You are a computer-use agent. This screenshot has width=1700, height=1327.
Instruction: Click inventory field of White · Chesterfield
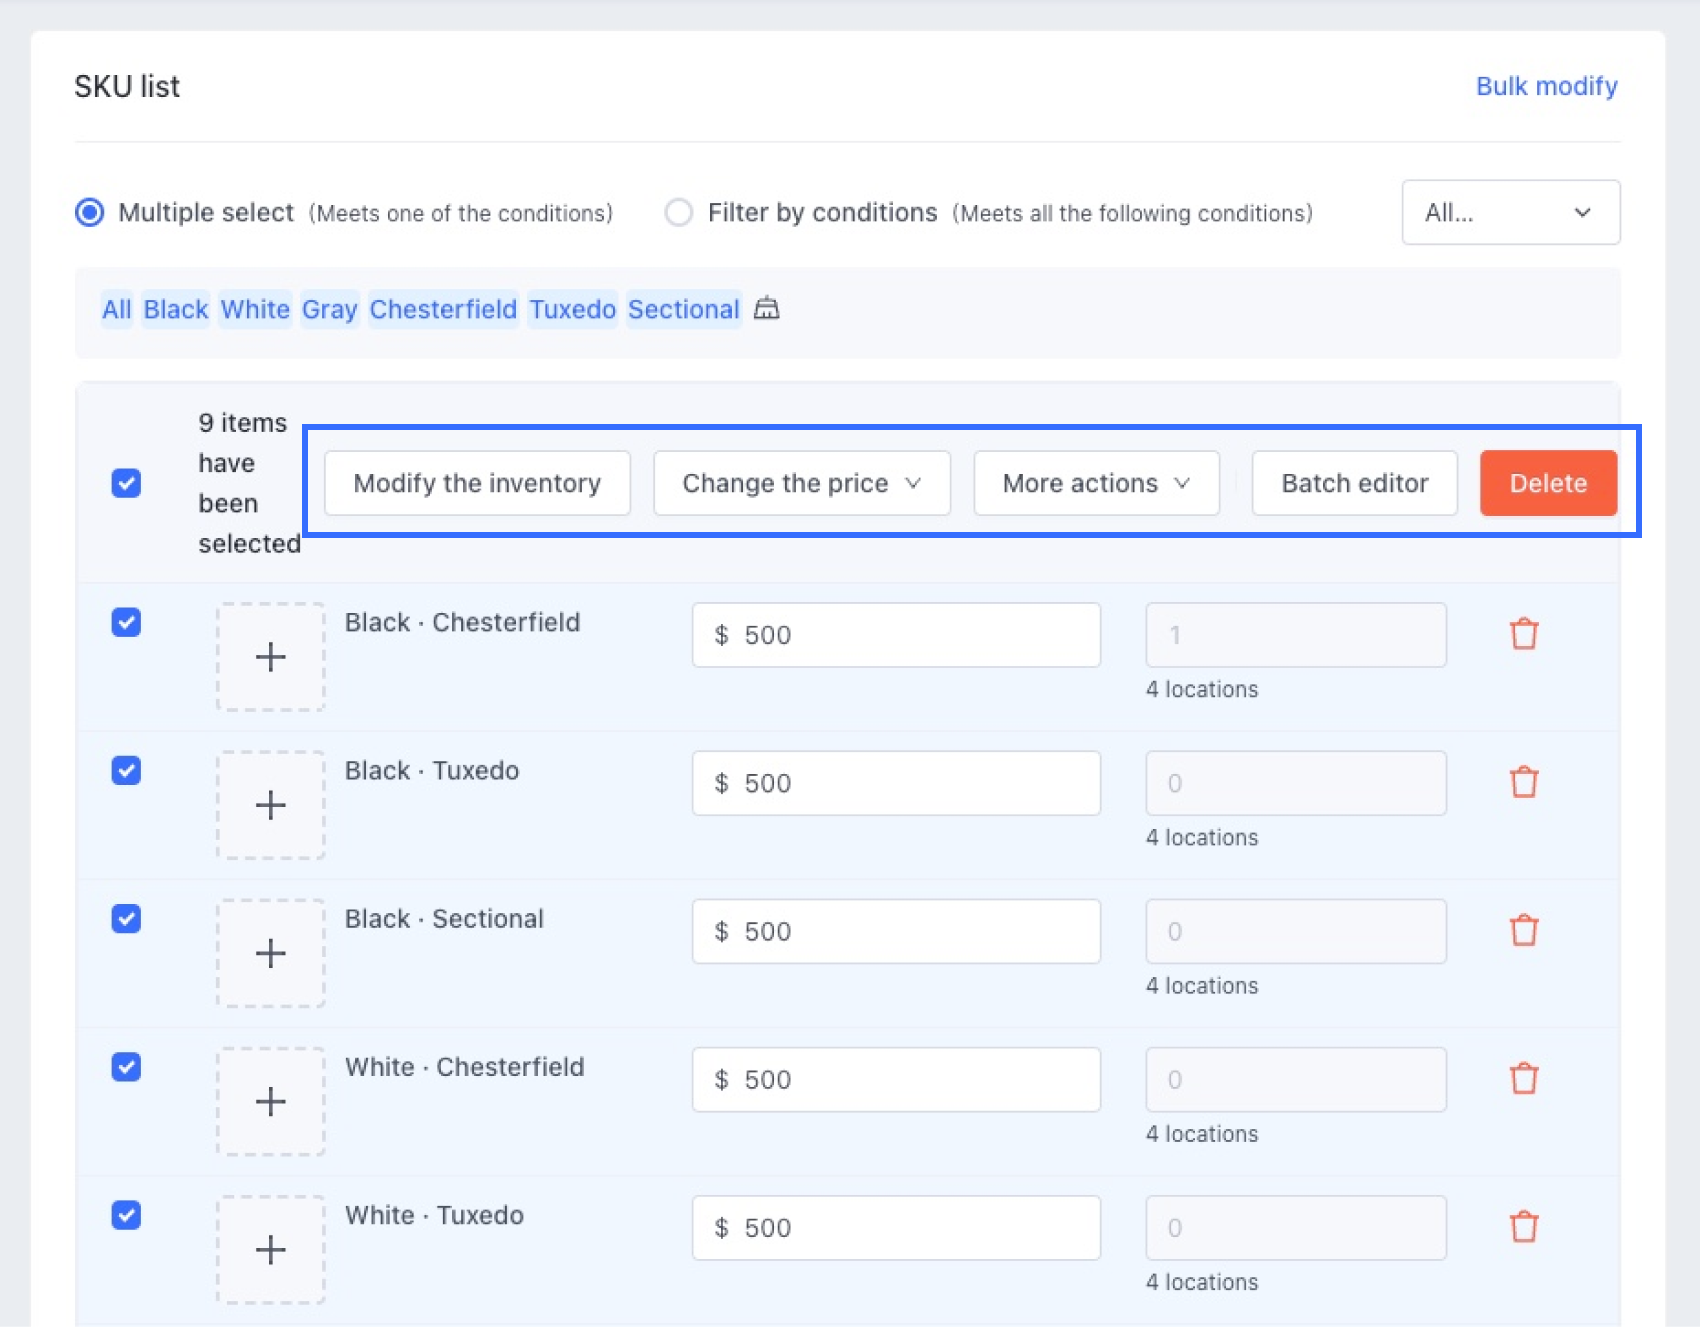pyautogui.click(x=1296, y=1079)
